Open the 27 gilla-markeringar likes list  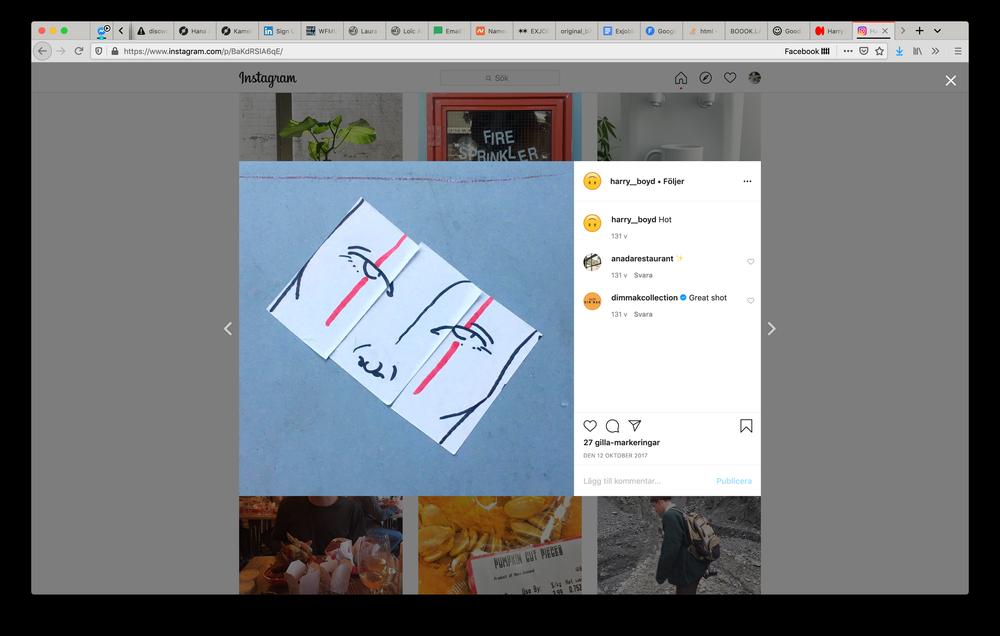pos(621,442)
